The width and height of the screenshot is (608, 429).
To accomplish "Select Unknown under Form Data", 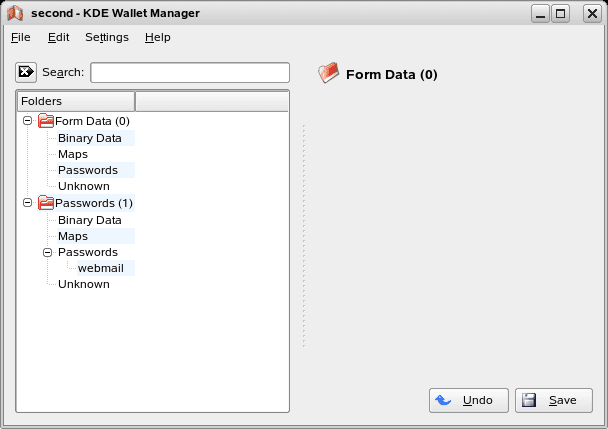I will (84, 186).
